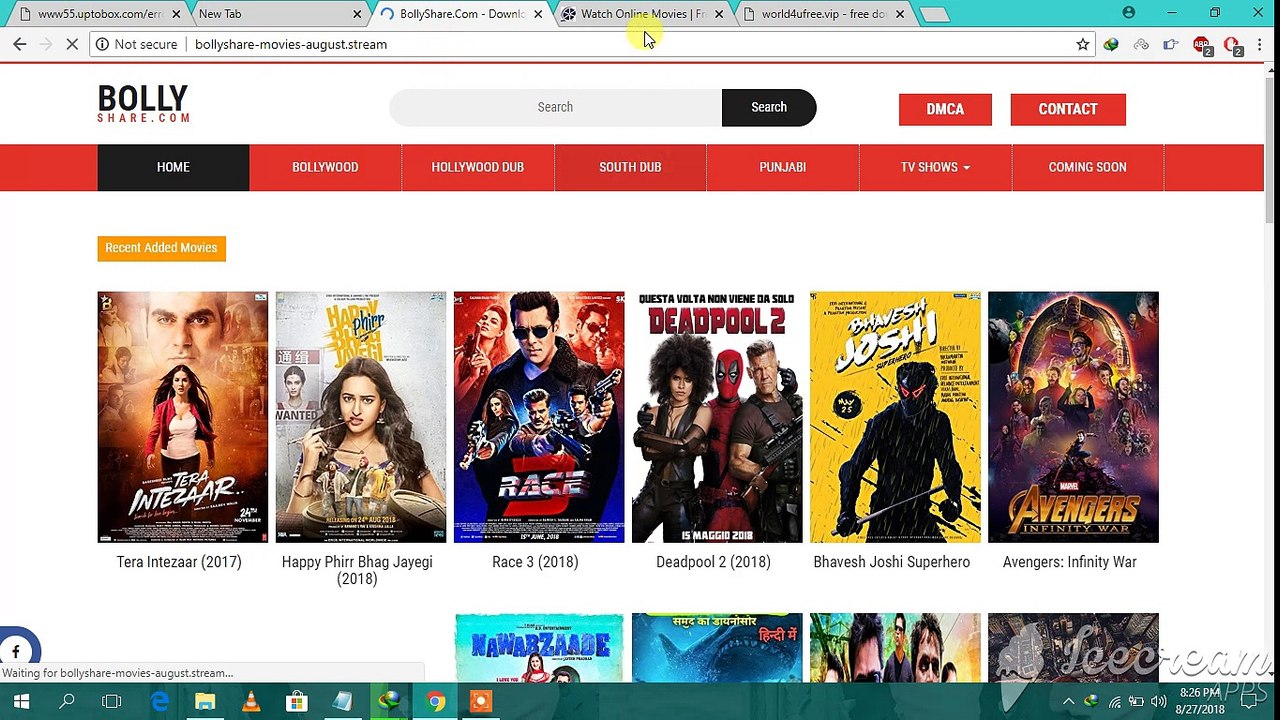Viewport: 1280px width, 720px height.
Task: Click Avengers: Infinity War title link
Action: pyautogui.click(x=1069, y=562)
